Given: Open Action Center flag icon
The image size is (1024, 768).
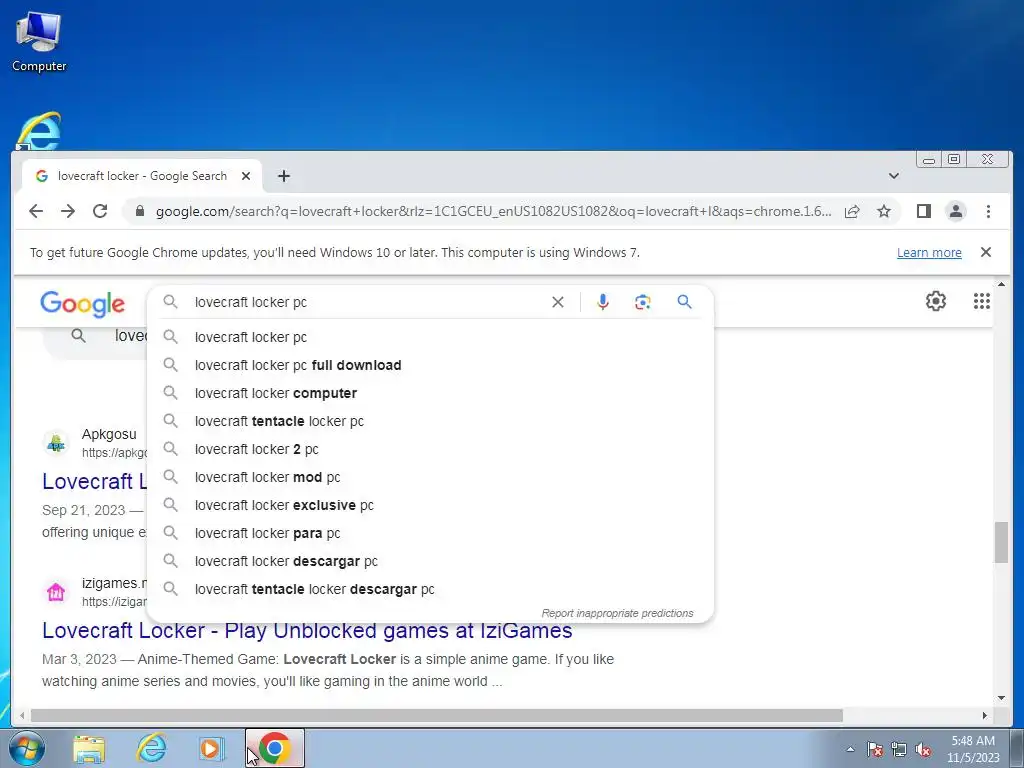Looking at the screenshot, I should pos(875,750).
